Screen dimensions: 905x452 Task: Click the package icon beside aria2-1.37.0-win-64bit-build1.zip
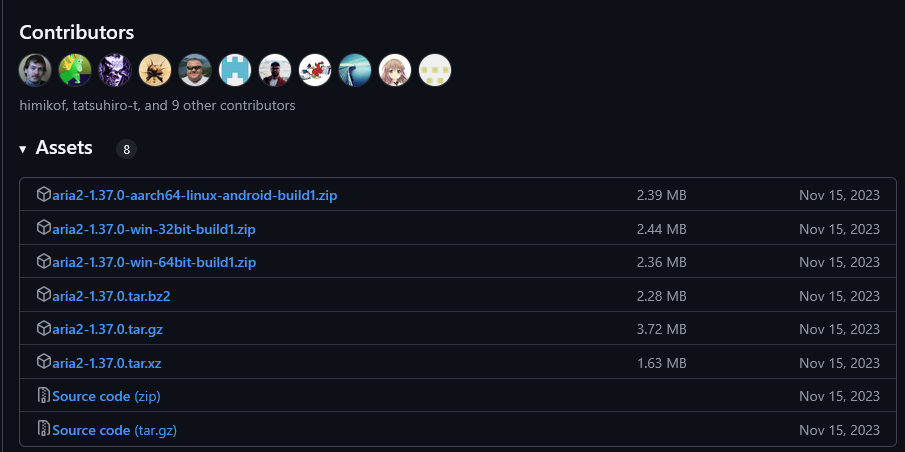[44, 262]
